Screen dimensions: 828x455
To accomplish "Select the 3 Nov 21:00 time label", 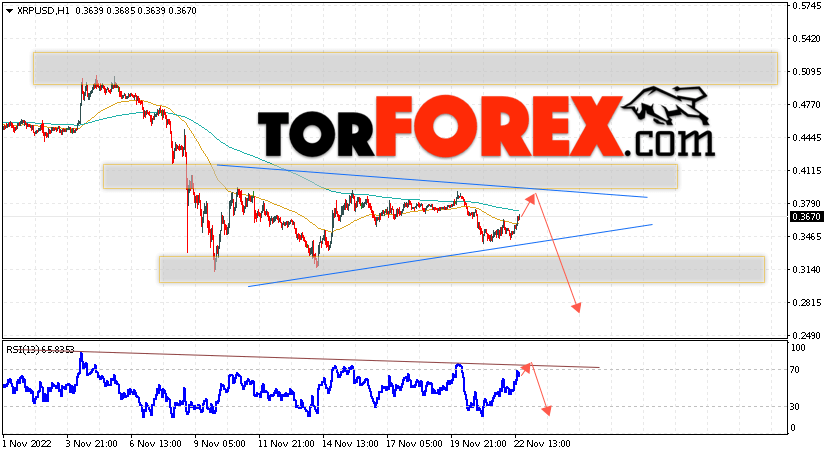I will coord(91,444).
